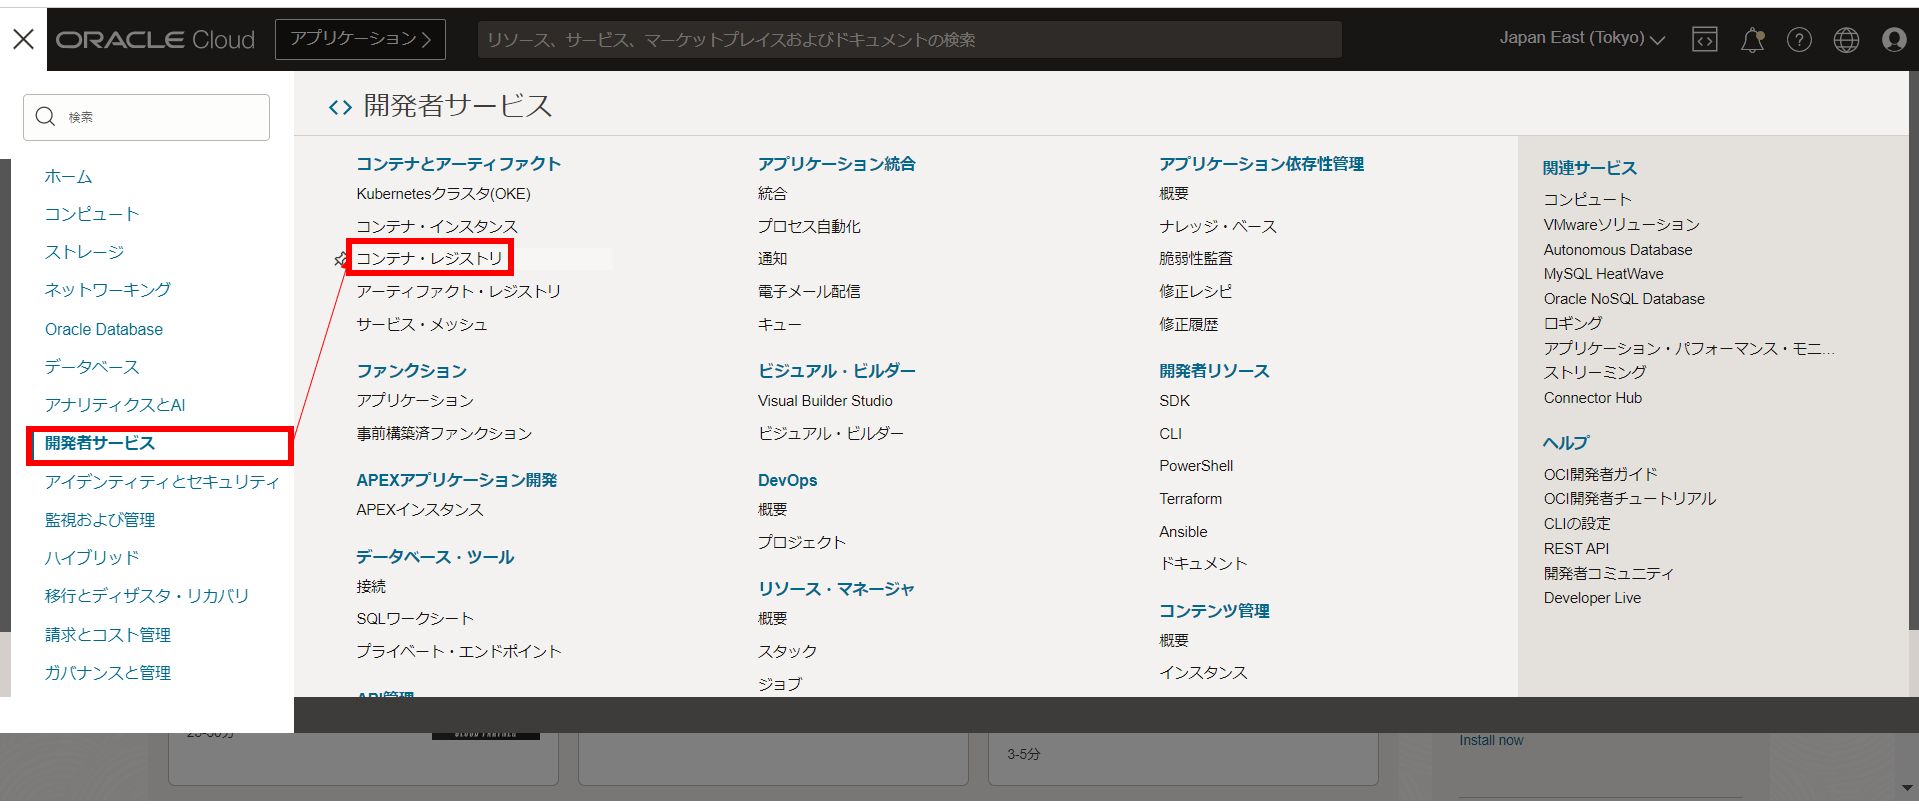Image resolution: width=1919 pixels, height=808 pixels.
Task: Close the navigation menu with X icon
Action: coord(23,39)
